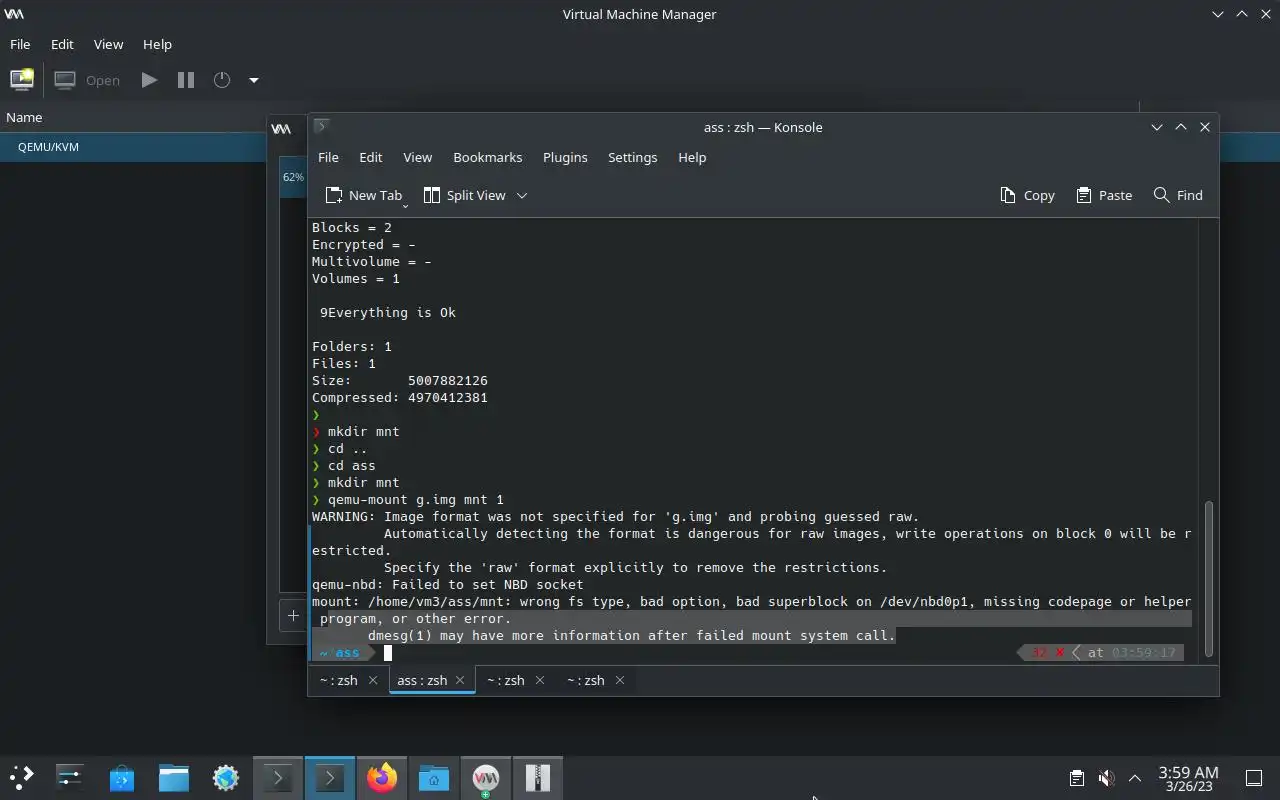Click the New Tab button in Konsole
This screenshot has width=1280, height=800.
tap(364, 195)
